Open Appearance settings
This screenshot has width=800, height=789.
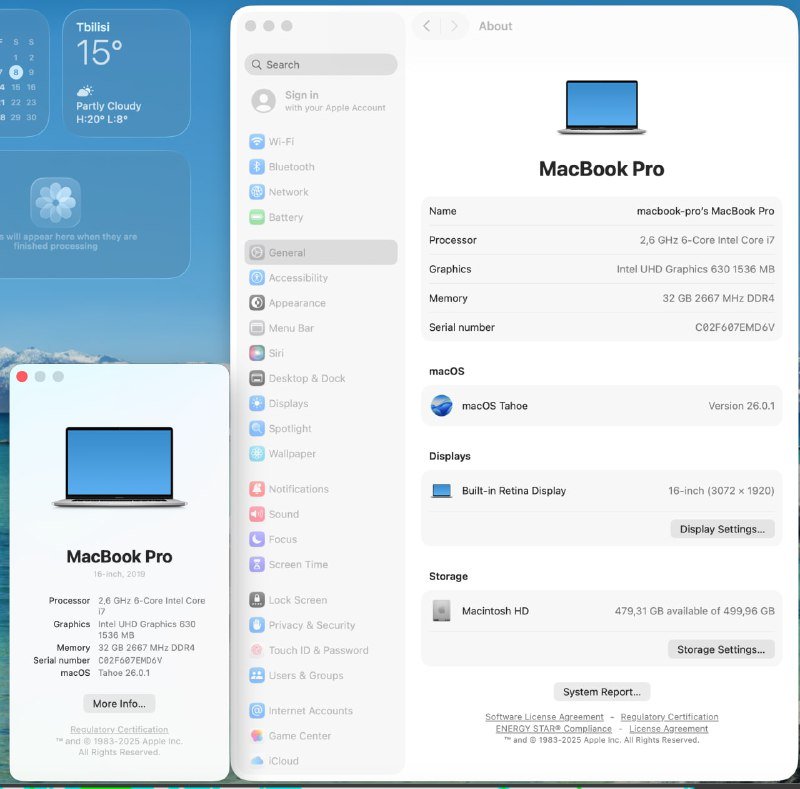pyautogui.click(x=296, y=302)
